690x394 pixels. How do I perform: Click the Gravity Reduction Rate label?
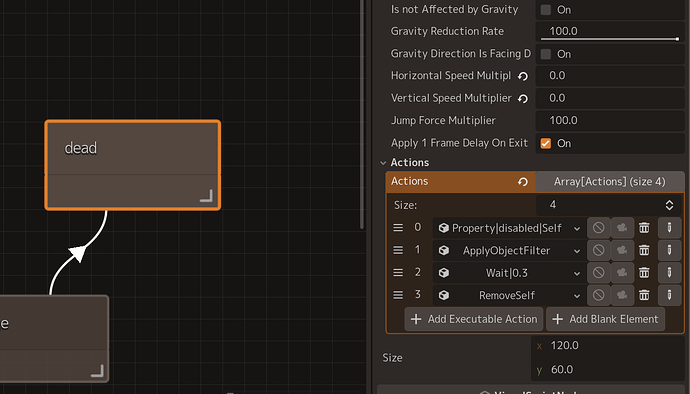pyautogui.click(x=447, y=31)
